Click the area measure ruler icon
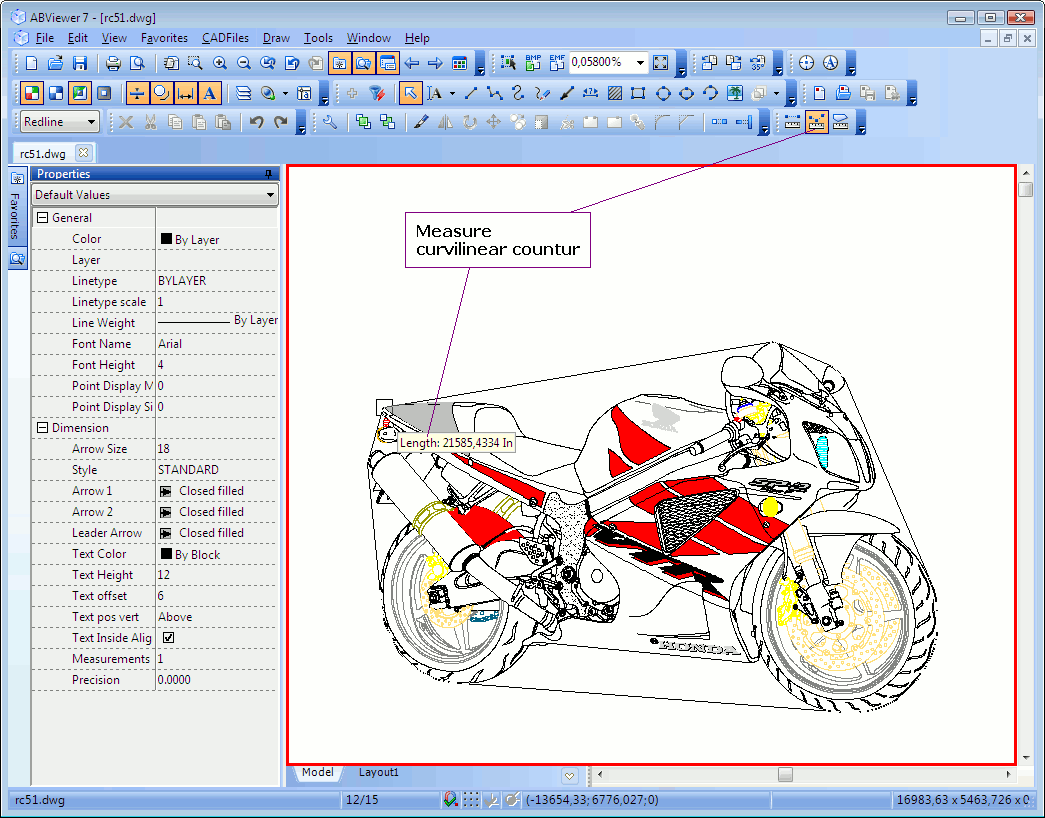Viewport: 1045px width, 818px height. [x=840, y=122]
